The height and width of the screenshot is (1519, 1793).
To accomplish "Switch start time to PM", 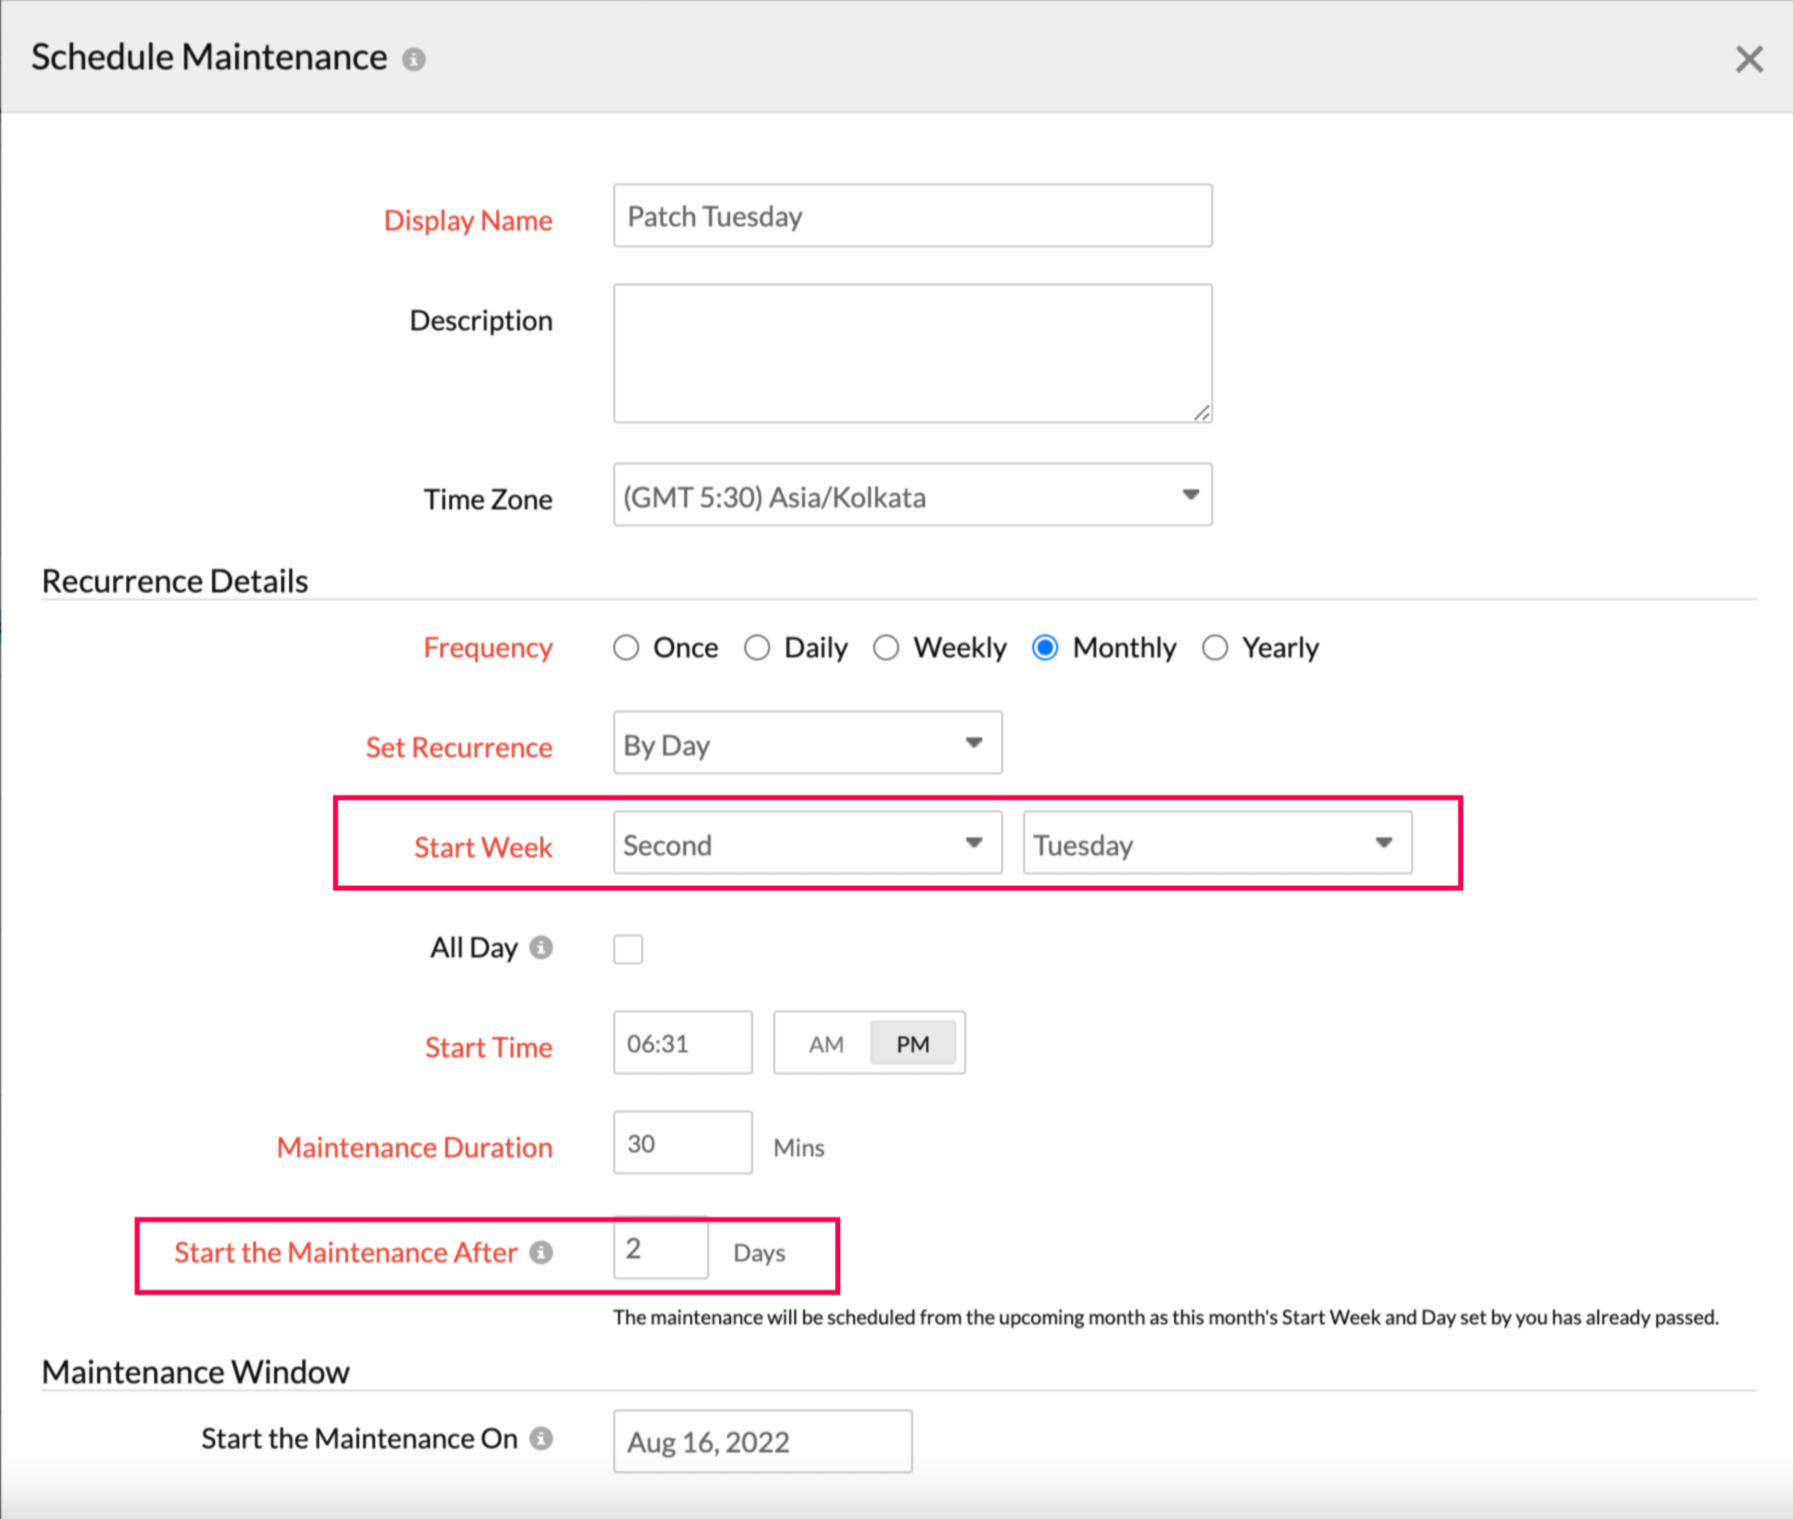I will [912, 1044].
